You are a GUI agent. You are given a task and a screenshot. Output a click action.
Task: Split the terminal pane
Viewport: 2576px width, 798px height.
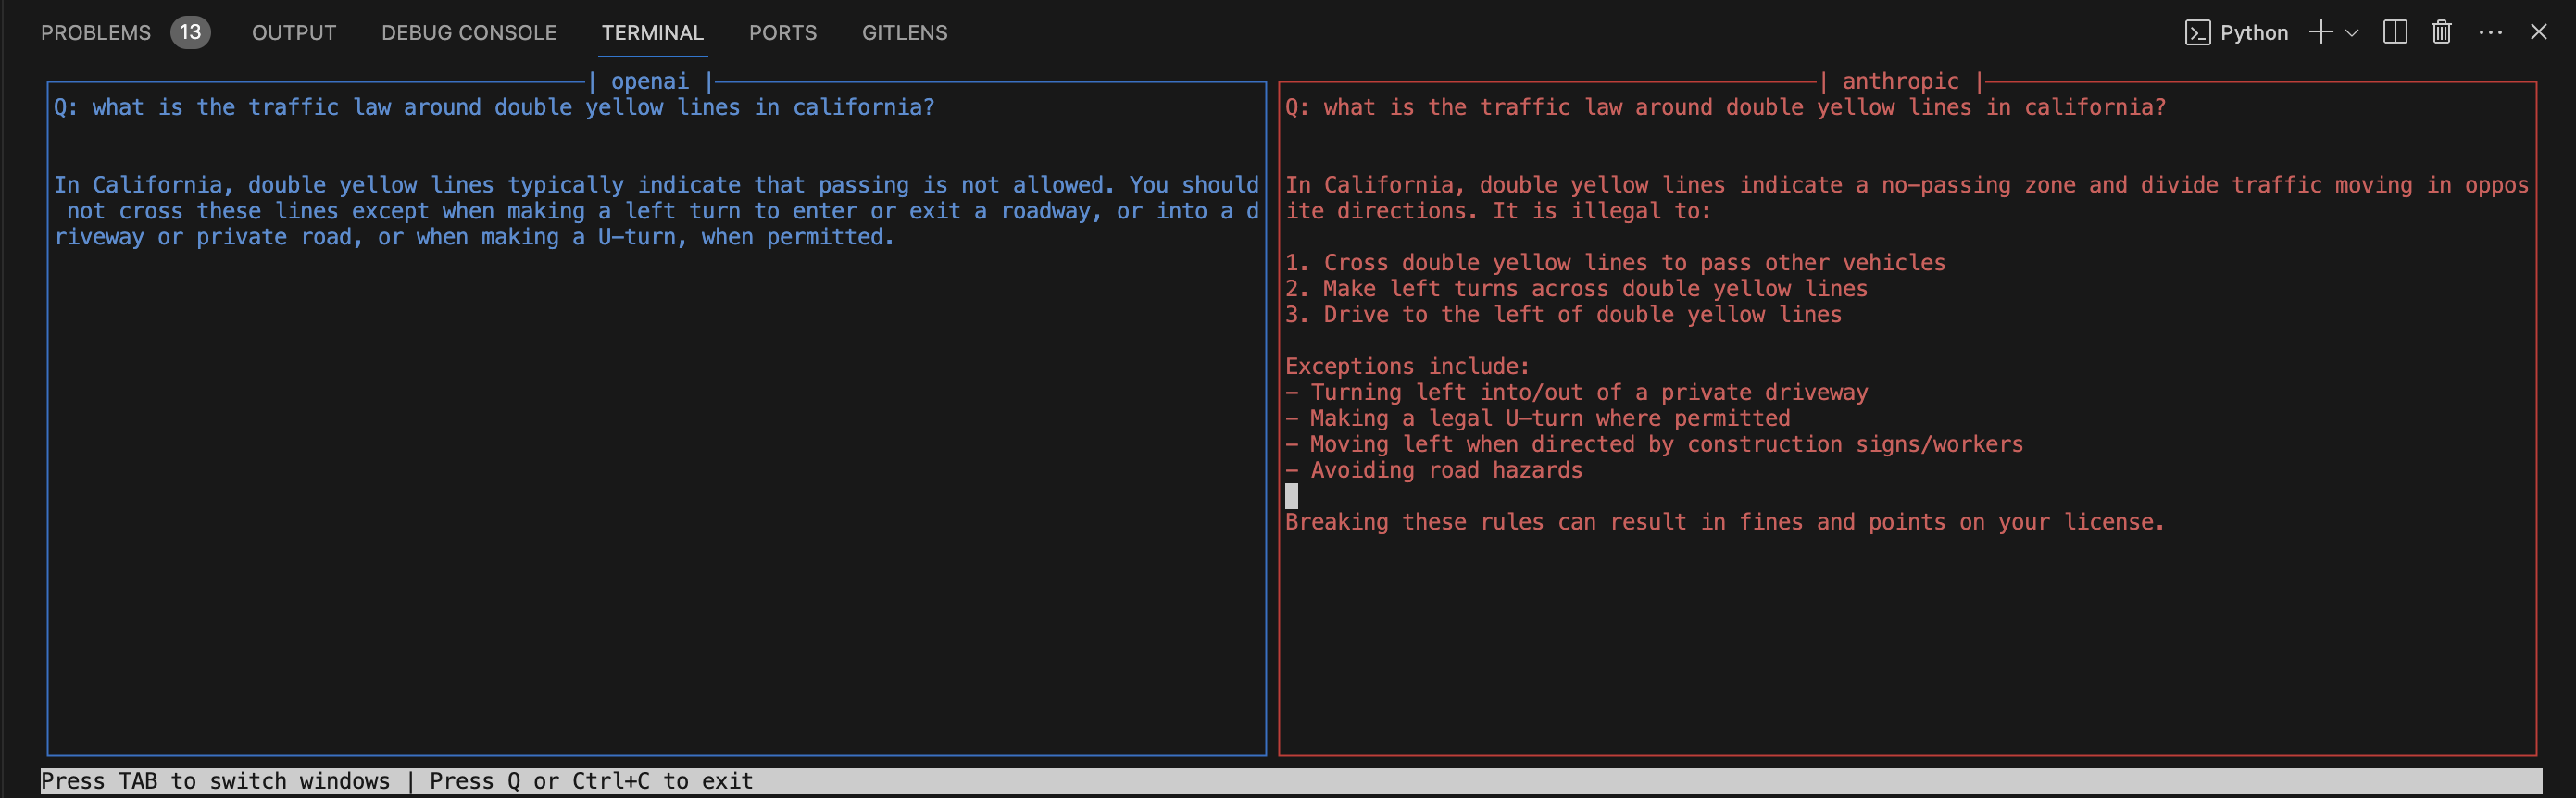coord(2395,32)
